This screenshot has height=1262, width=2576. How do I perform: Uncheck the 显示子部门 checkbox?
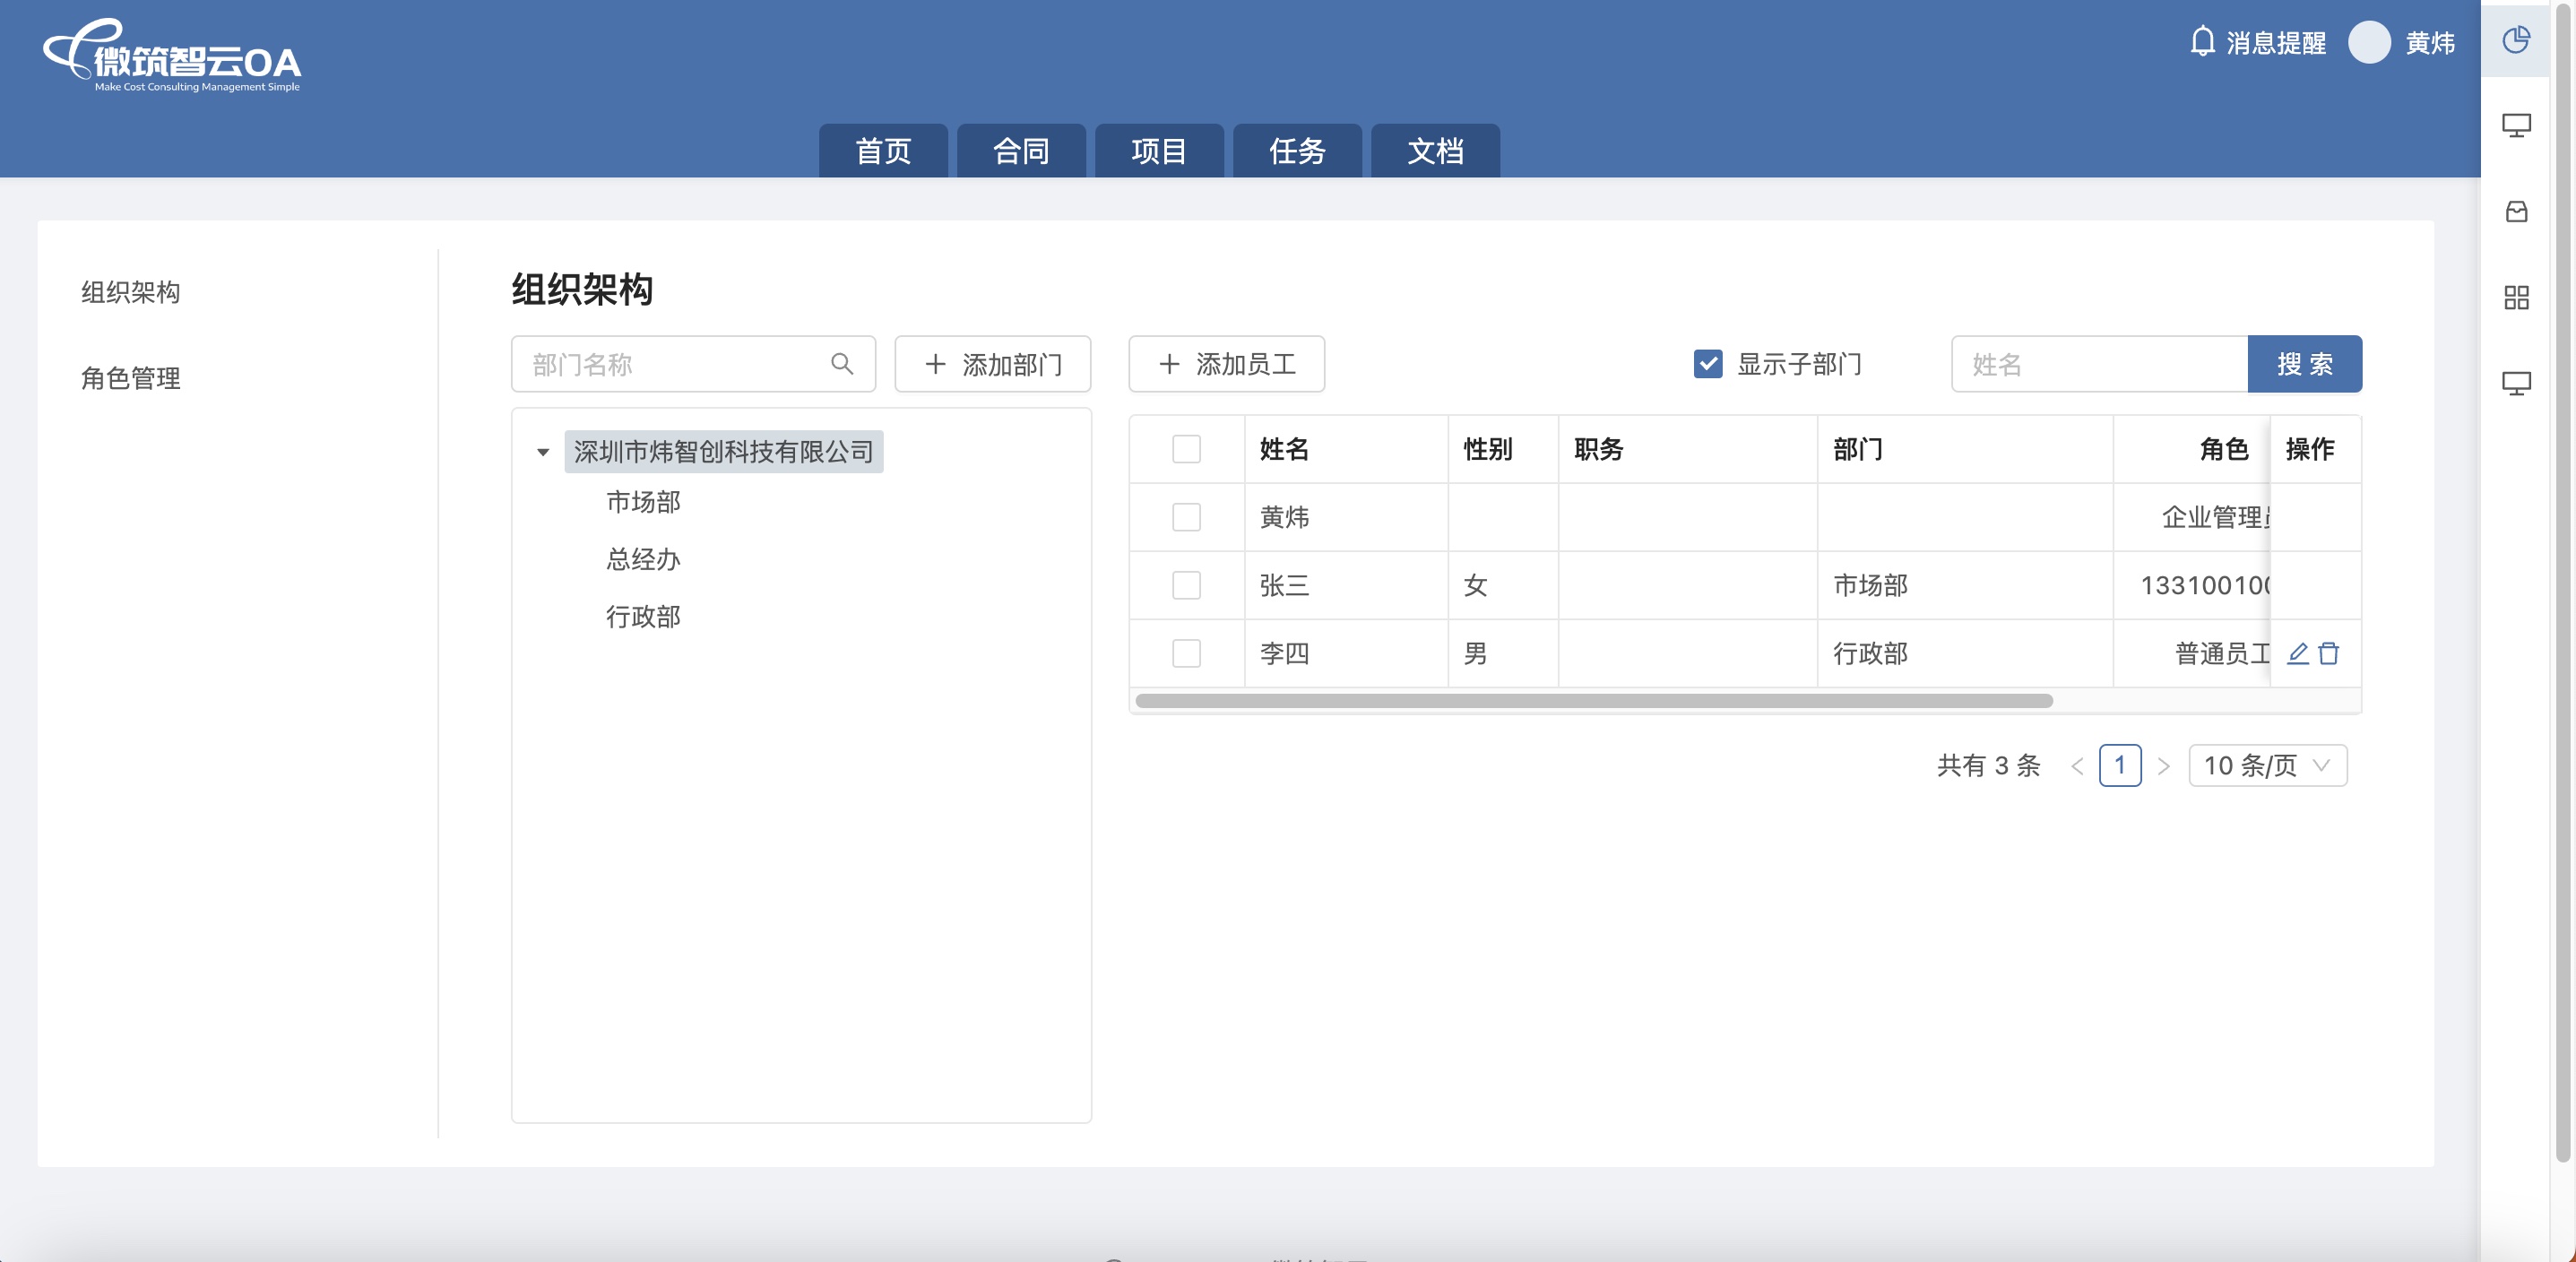(x=1708, y=364)
